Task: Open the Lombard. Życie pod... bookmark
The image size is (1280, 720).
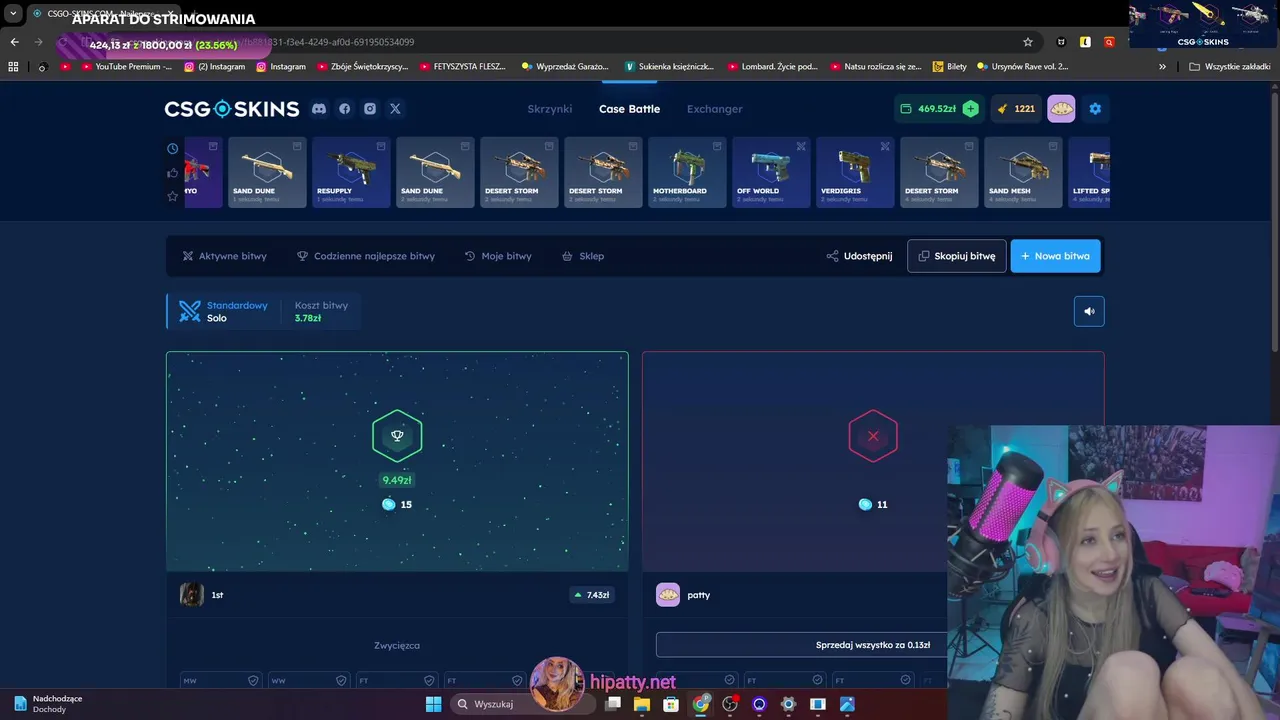Action: [x=773, y=67]
